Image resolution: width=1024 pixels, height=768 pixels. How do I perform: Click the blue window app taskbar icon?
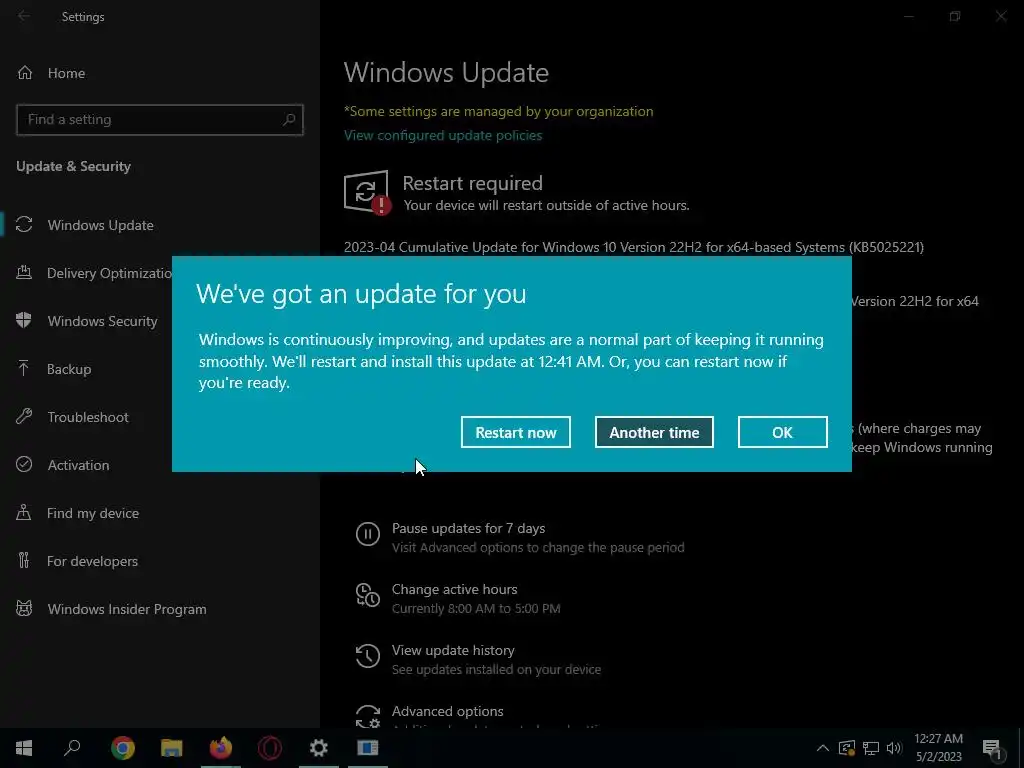tap(368, 748)
